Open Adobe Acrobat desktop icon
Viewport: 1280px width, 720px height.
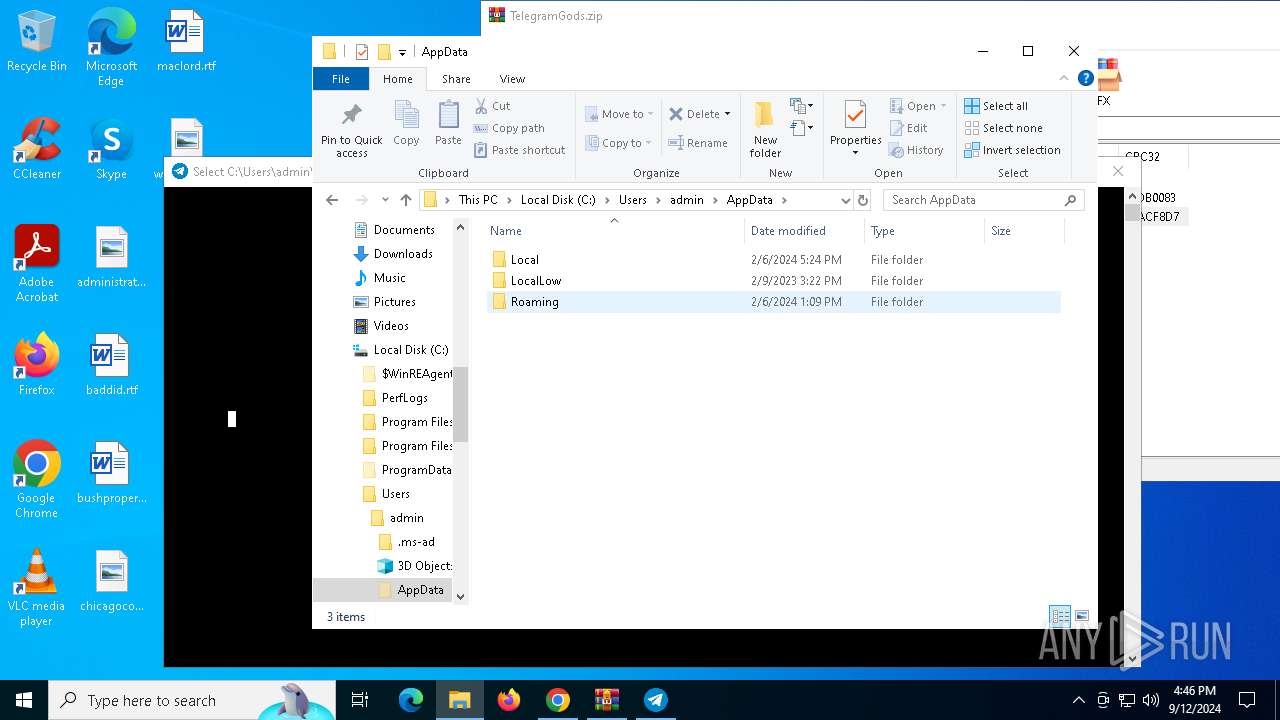pyautogui.click(x=37, y=264)
